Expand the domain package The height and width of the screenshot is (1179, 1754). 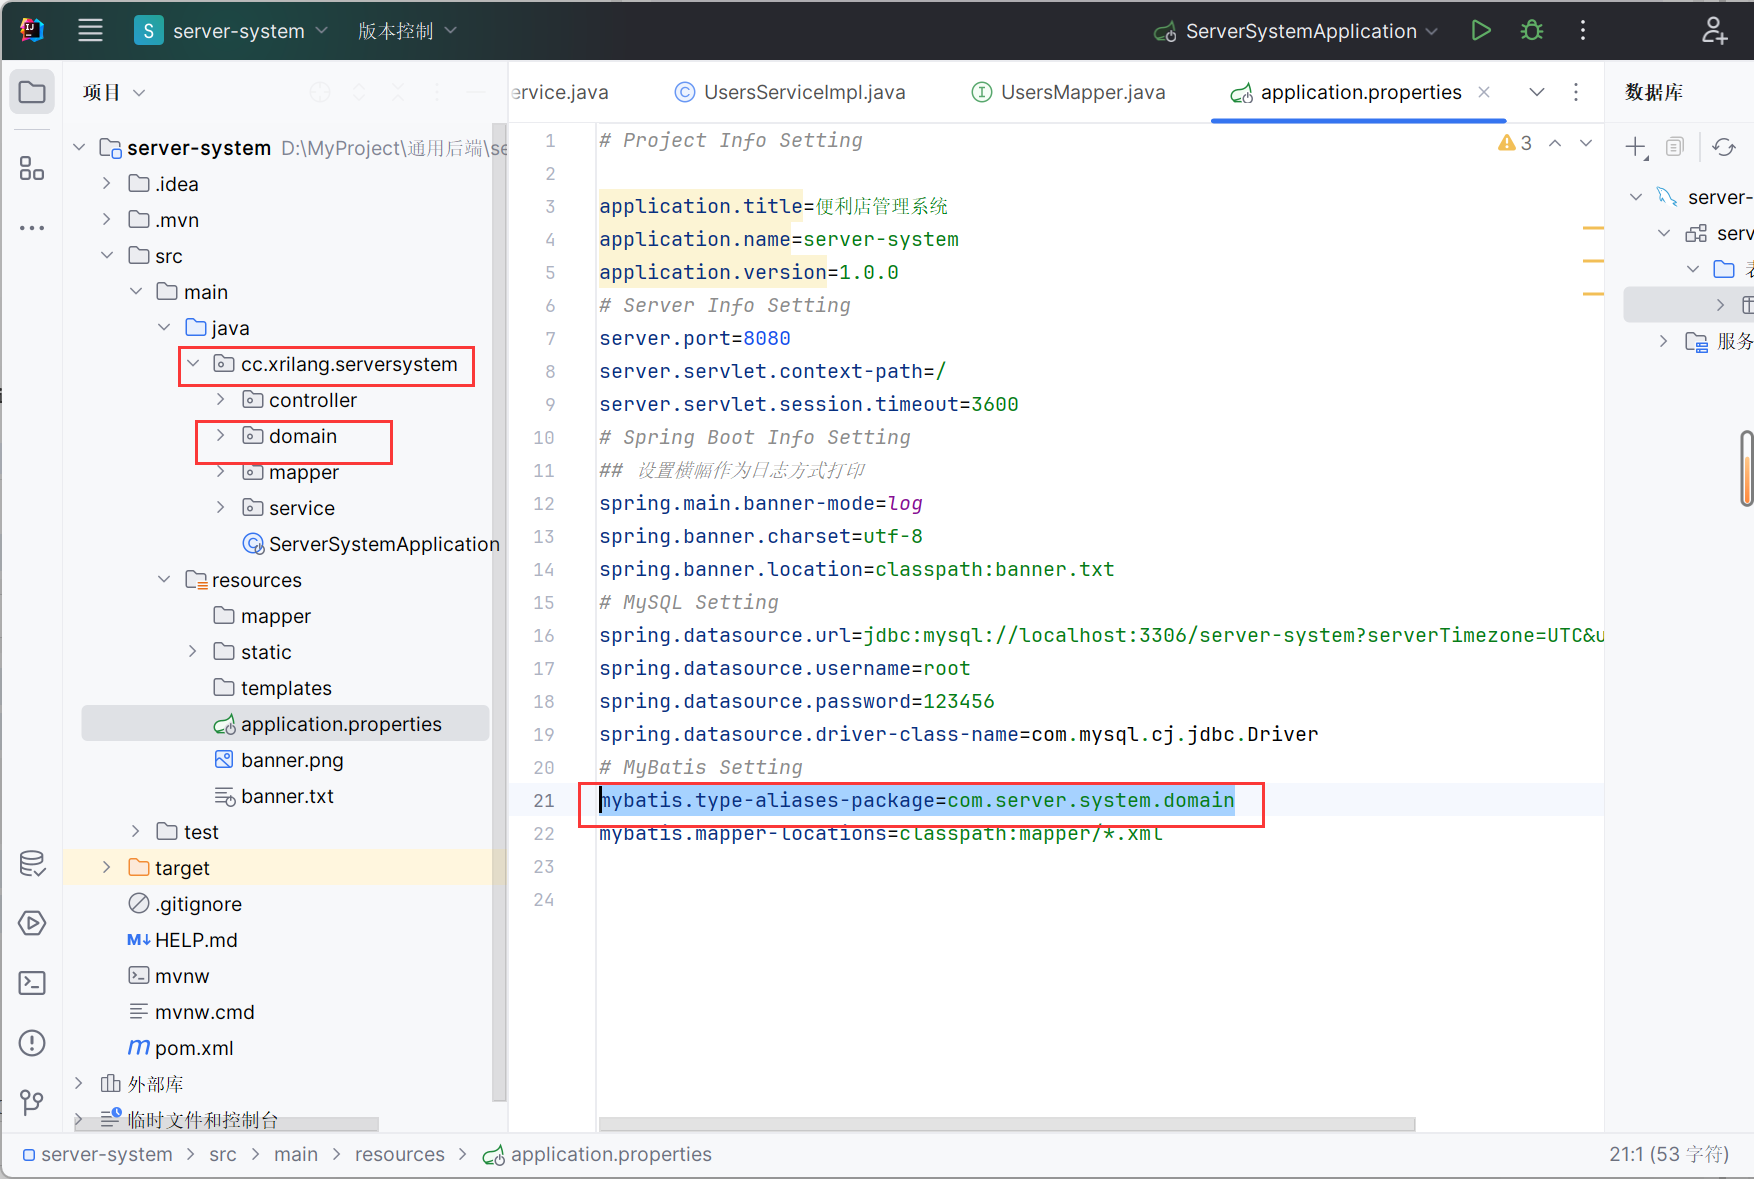(221, 436)
